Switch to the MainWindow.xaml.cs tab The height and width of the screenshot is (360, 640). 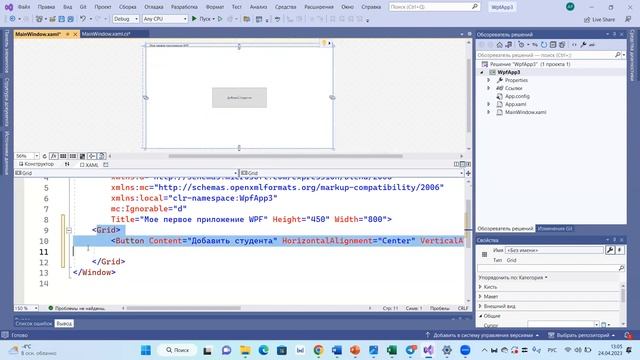pos(106,34)
